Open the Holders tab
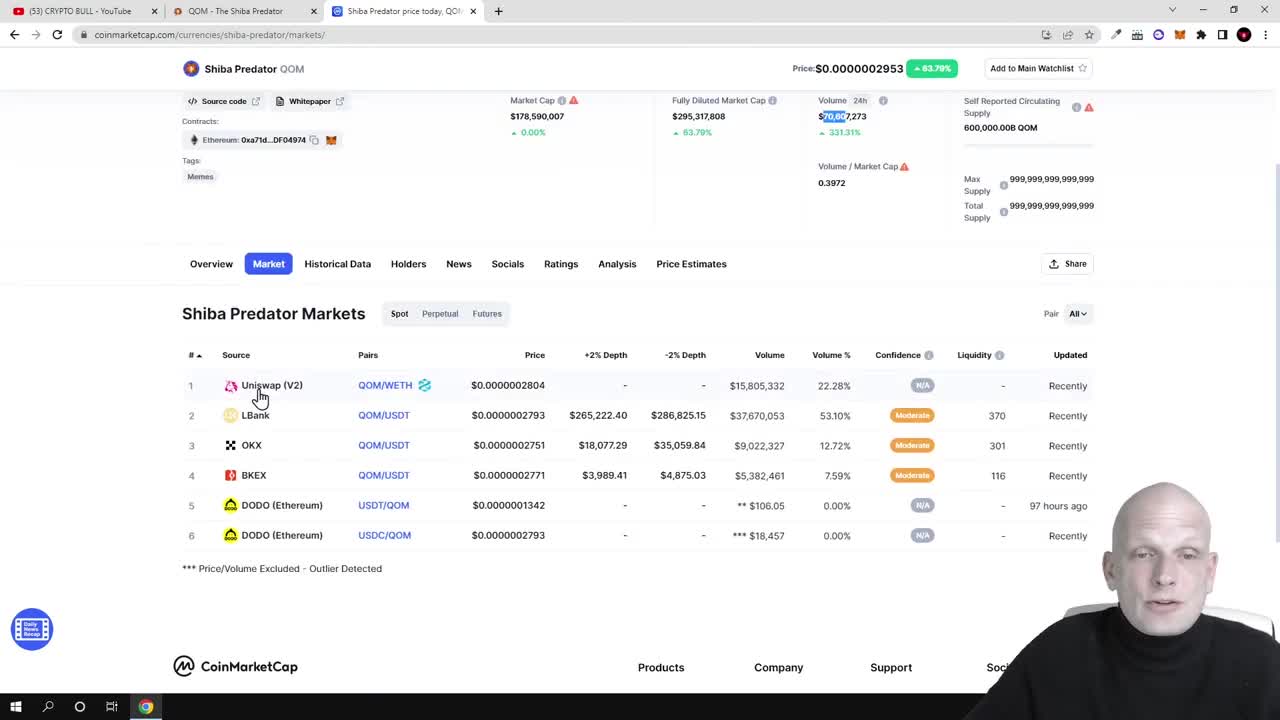The image size is (1280, 720). point(408,264)
